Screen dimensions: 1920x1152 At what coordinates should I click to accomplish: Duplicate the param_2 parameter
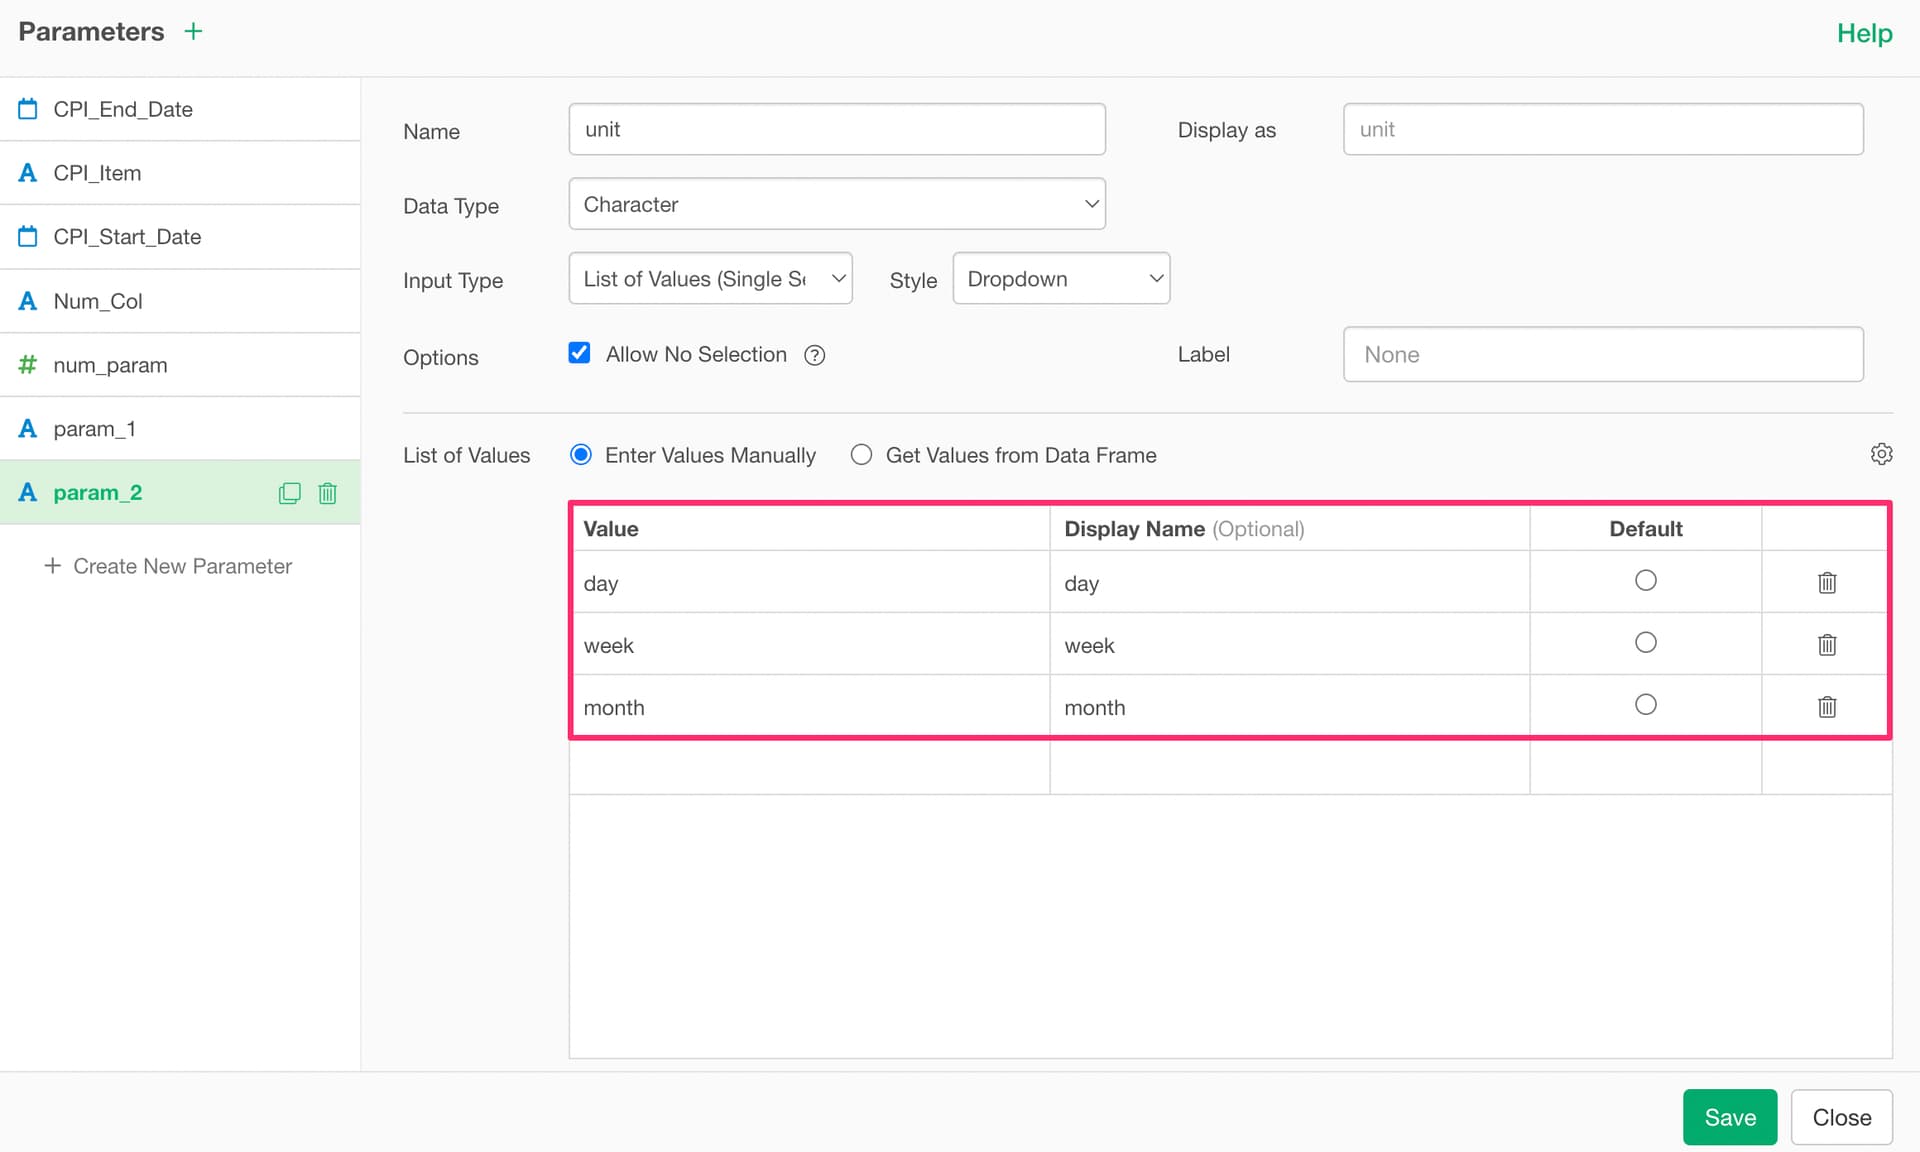point(289,493)
